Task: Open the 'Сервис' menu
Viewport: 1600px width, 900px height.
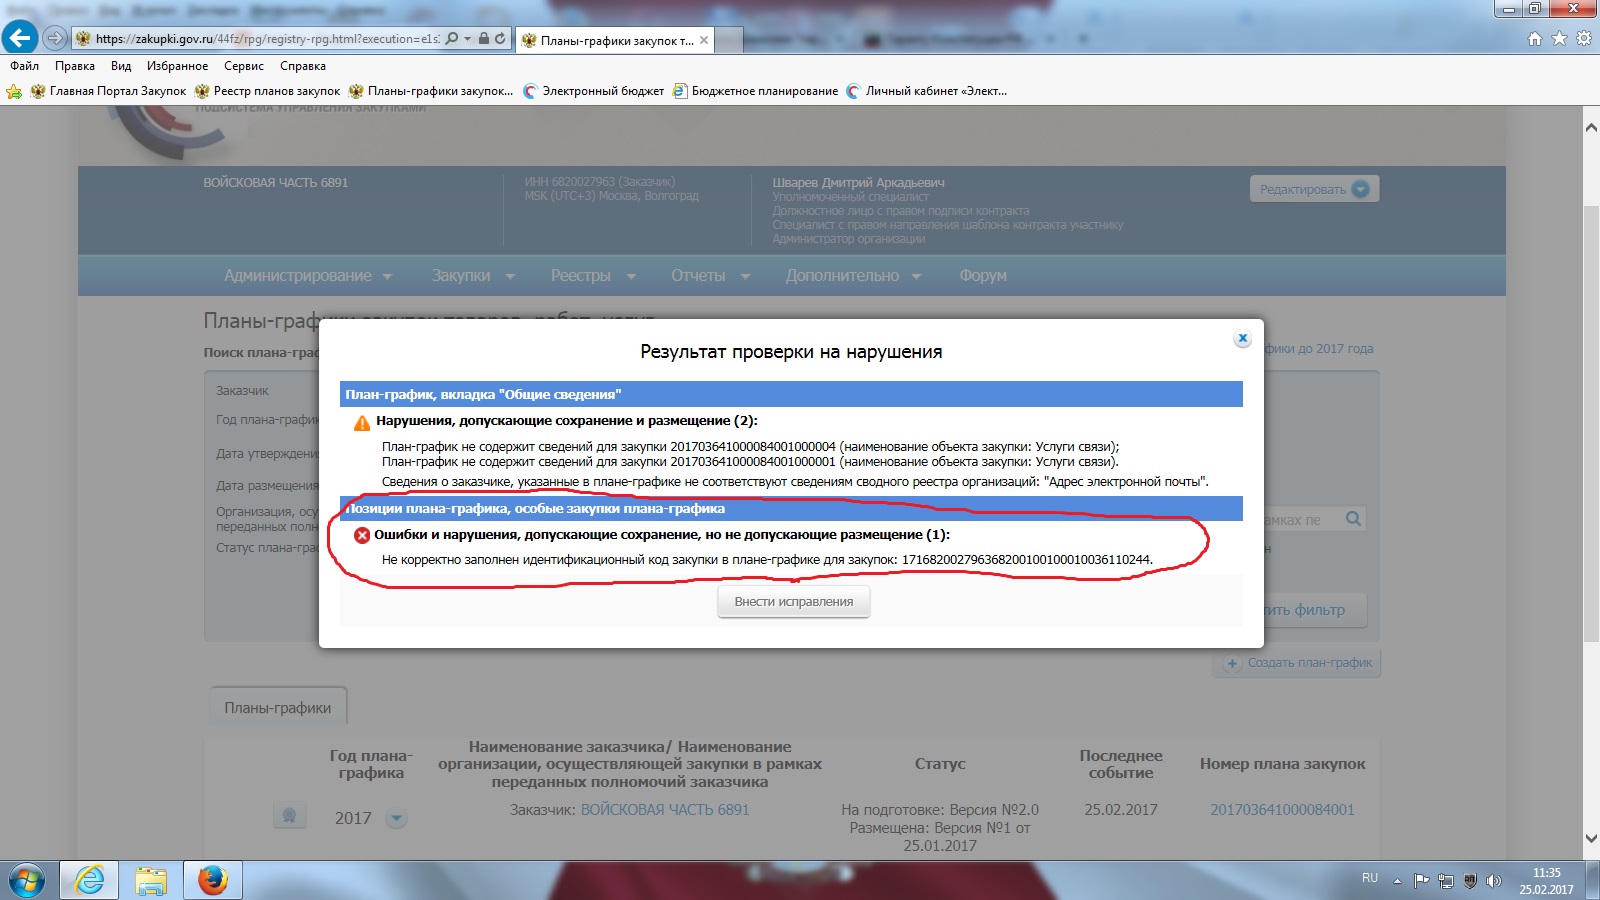Action: (x=243, y=66)
